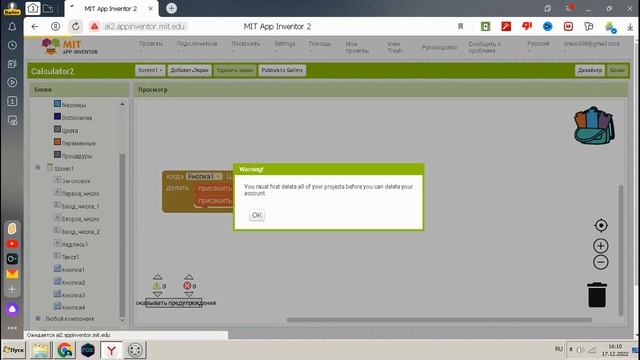Viewport: 640px width, 360px height.
Task: Open mail icon in browser sidebar
Action: tap(12, 274)
